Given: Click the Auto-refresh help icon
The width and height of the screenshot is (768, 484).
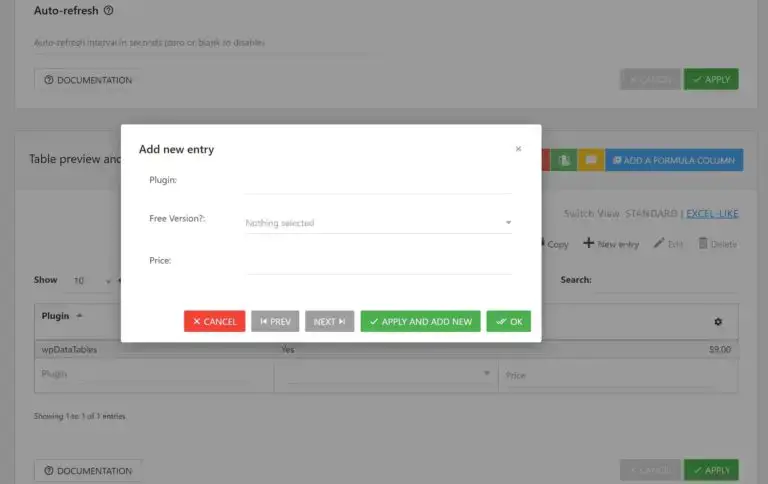Looking at the screenshot, I should pos(109,10).
